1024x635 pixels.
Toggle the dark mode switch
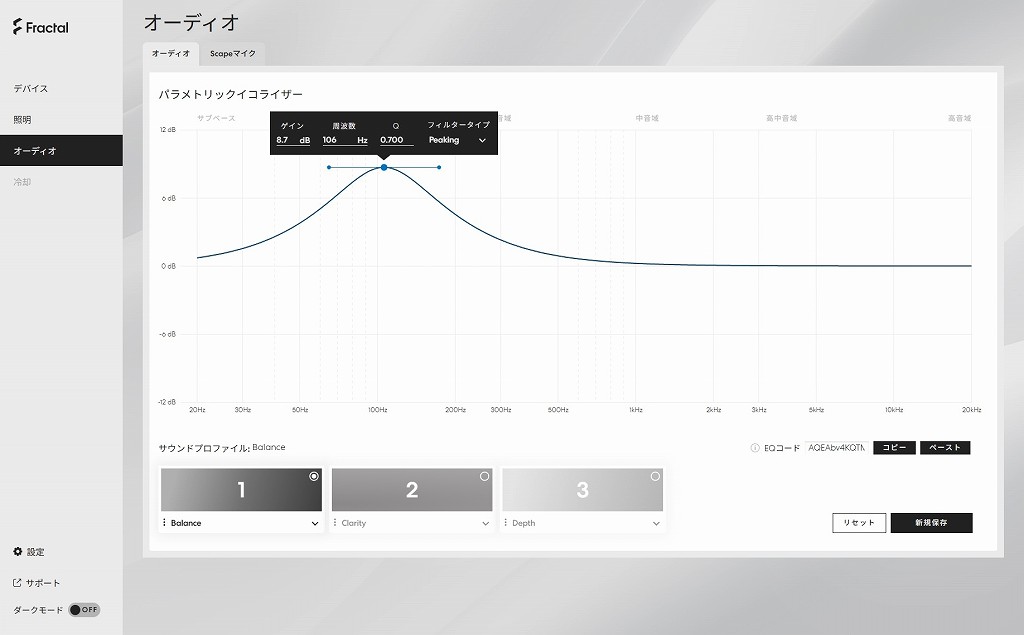84,610
